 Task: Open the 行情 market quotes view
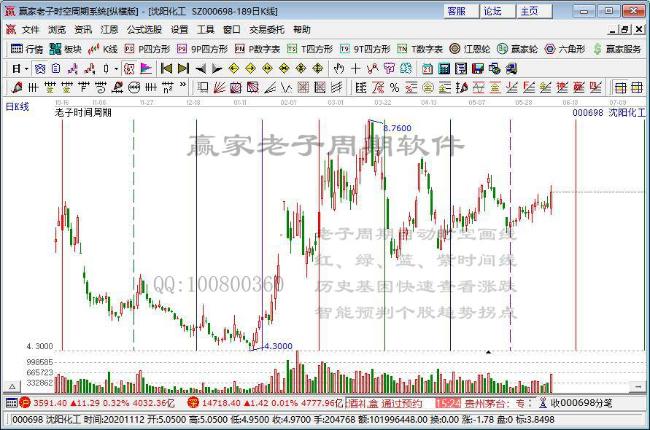click(x=27, y=49)
